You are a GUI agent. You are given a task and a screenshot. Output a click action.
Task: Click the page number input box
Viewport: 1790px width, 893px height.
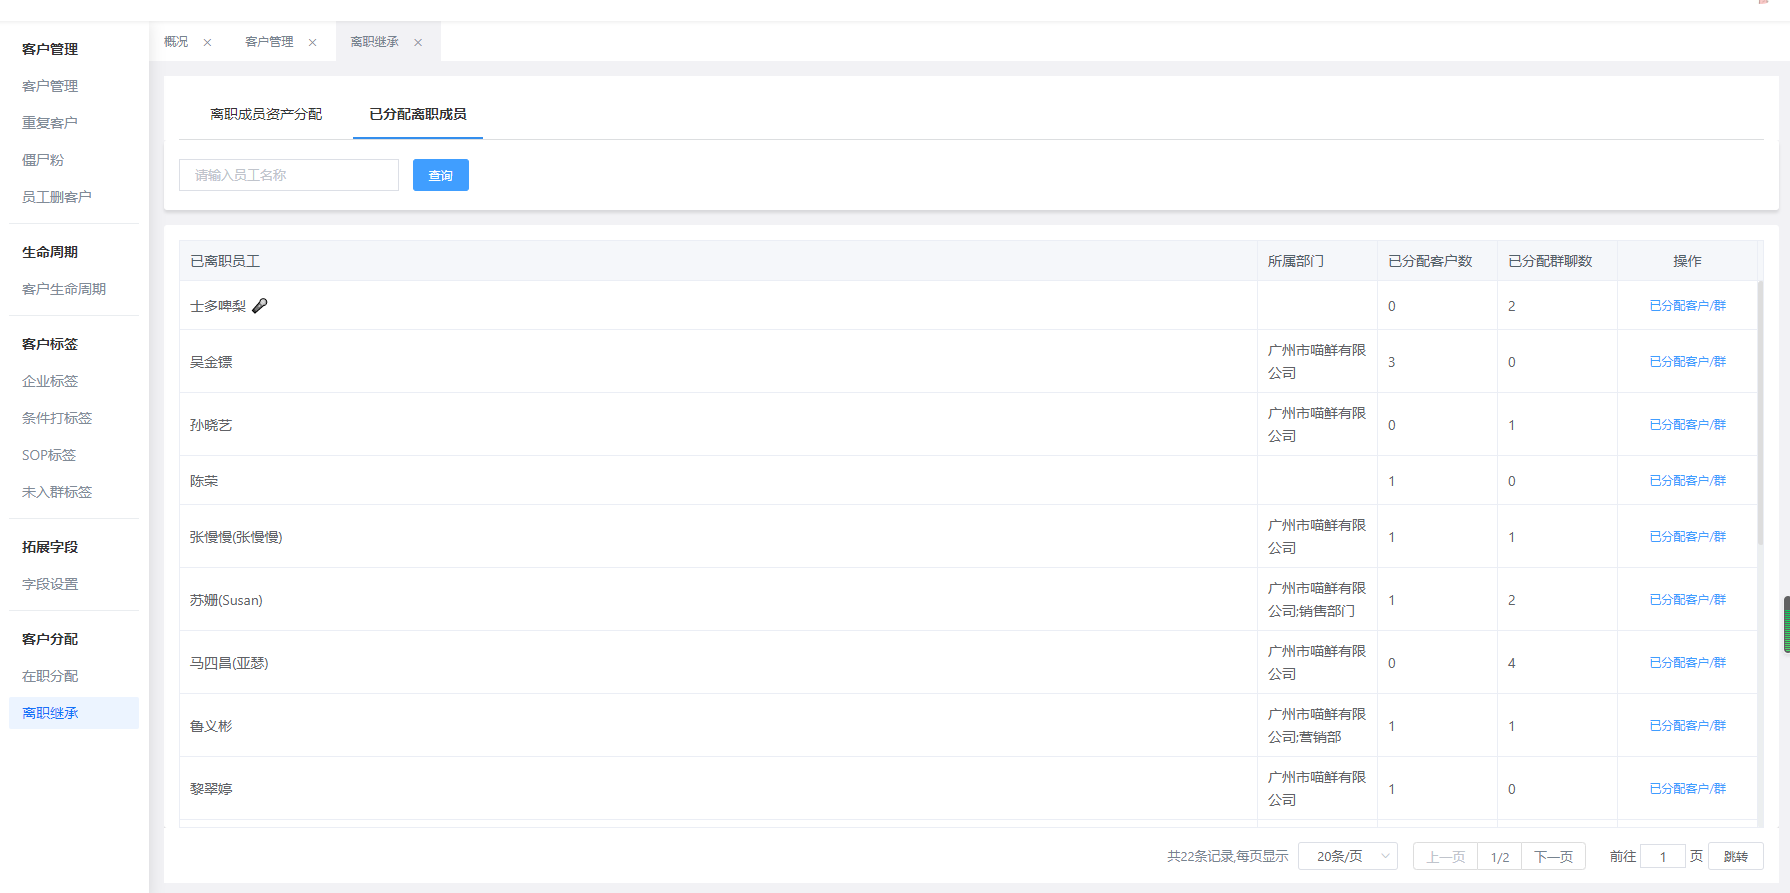click(1662, 856)
